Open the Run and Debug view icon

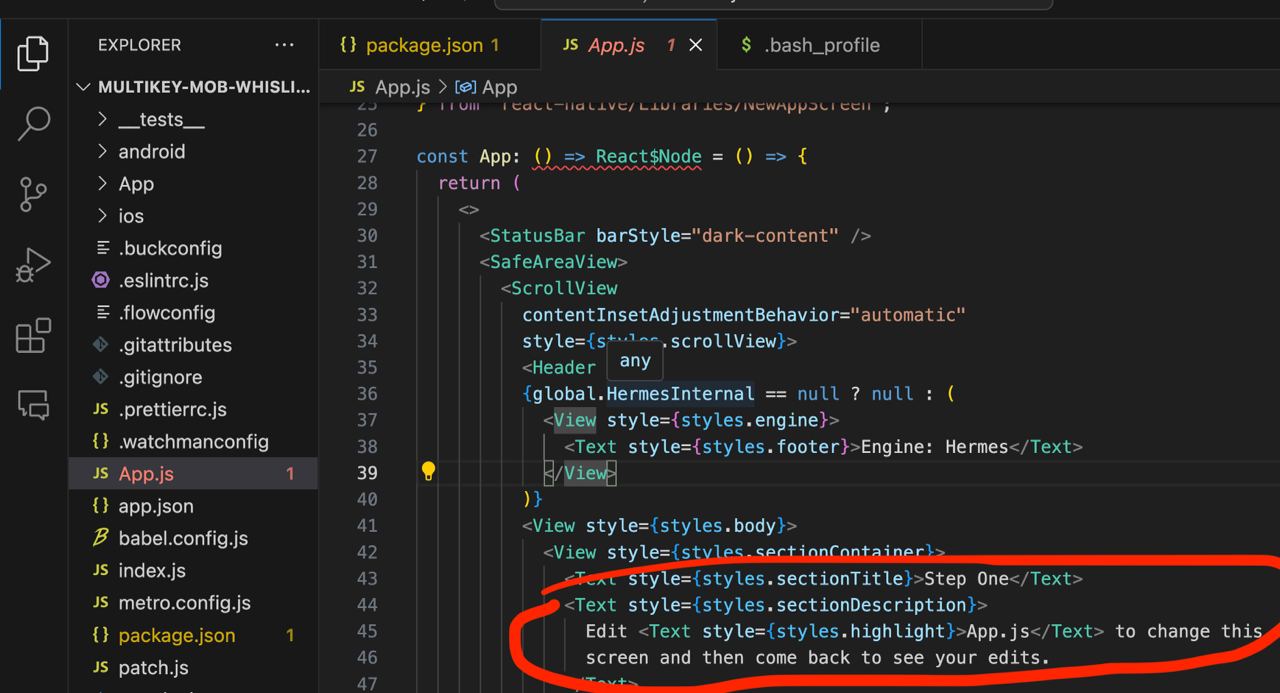(x=33, y=265)
